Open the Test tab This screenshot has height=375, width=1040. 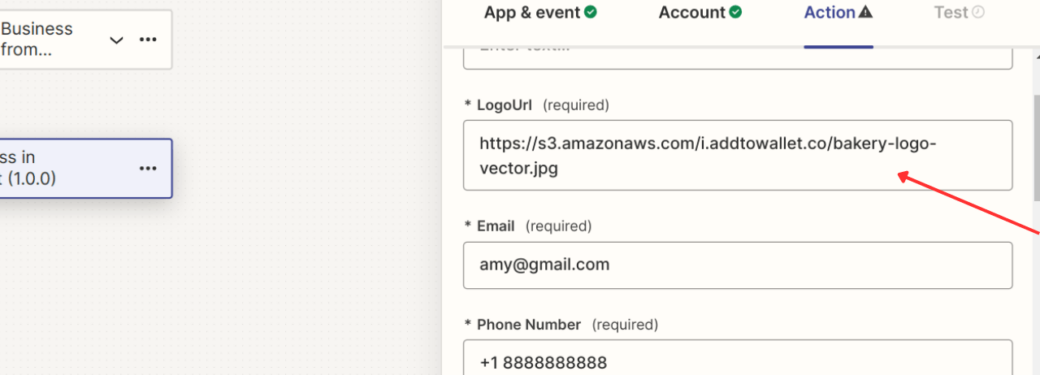pos(959,13)
